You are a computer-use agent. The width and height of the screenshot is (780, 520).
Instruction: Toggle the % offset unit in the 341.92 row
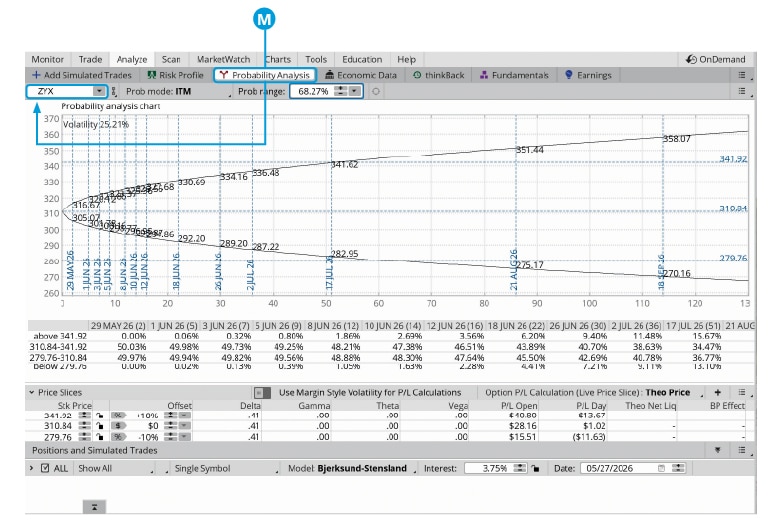tap(118, 415)
